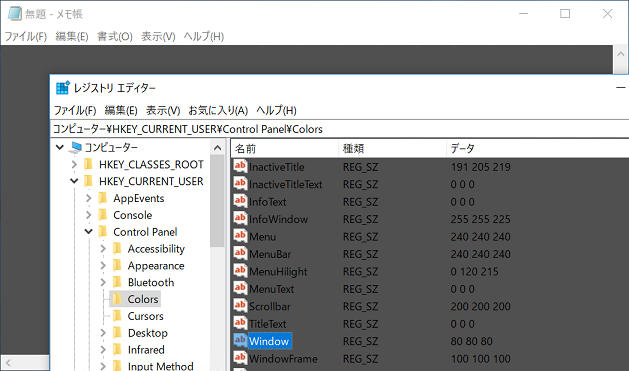629x371 pixels.
Task: Expand the Bluetooth key
Action: coord(103,282)
